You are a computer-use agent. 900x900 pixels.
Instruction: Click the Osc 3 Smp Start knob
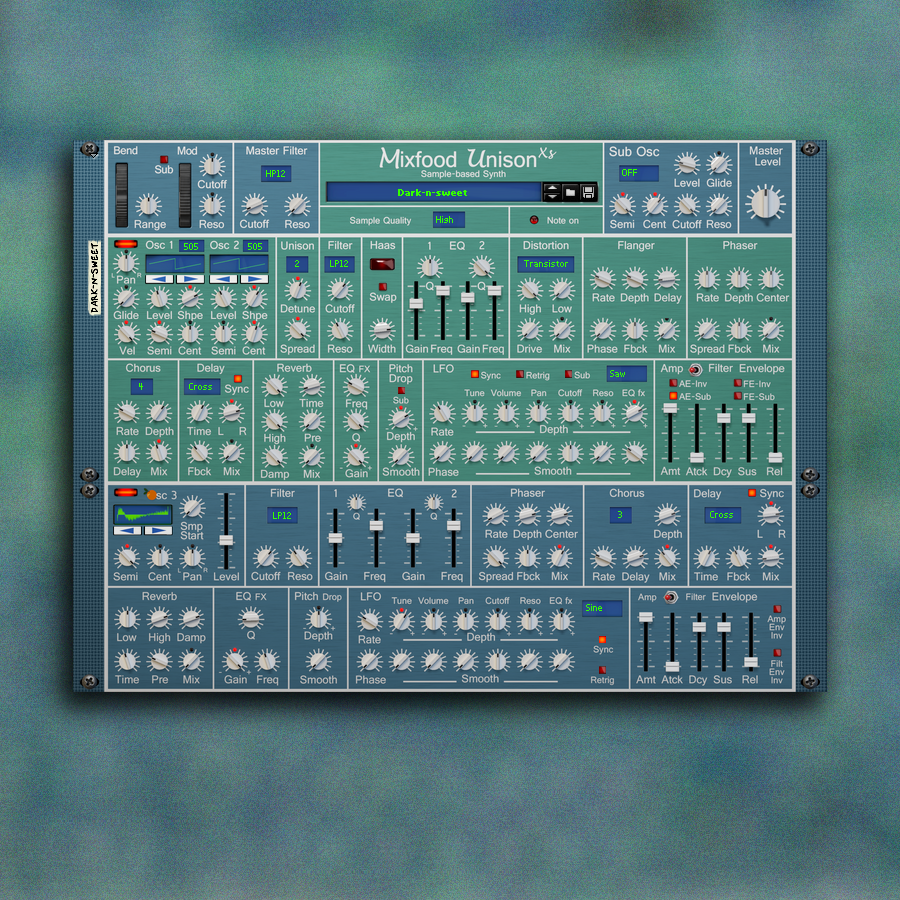(x=192, y=508)
